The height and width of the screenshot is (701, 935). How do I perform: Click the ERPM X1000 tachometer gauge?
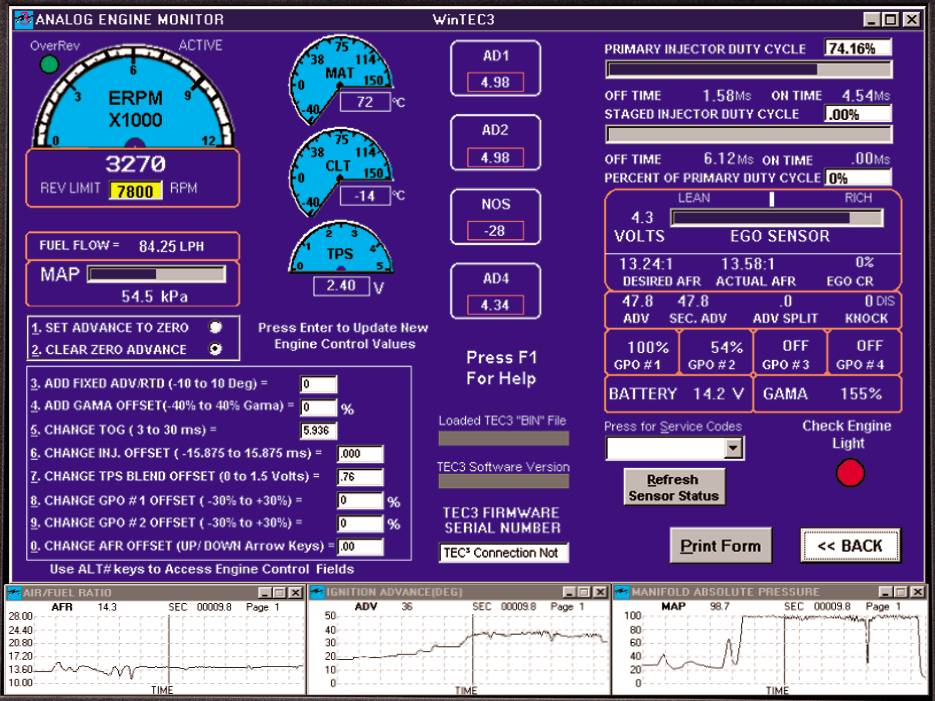[x=134, y=96]
